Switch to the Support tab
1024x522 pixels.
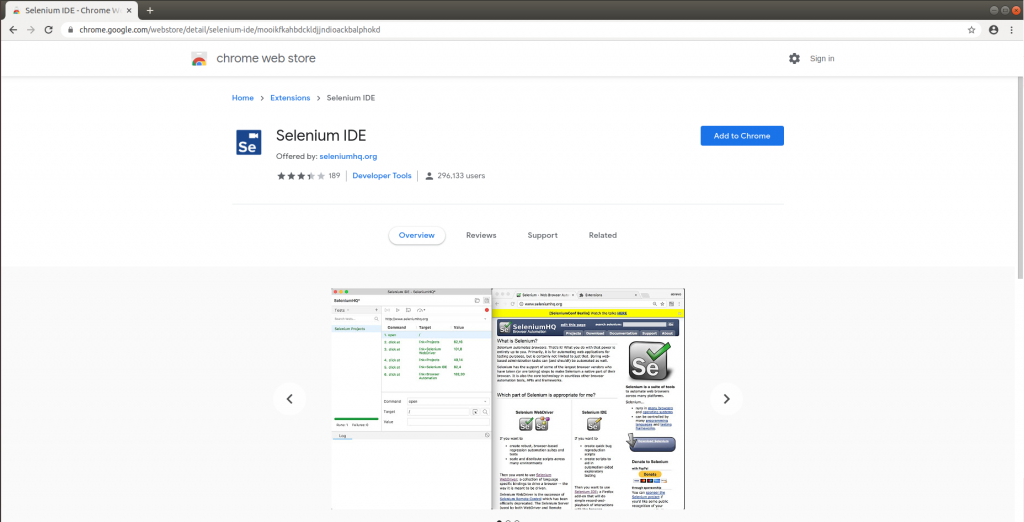(x=542, y=236)
